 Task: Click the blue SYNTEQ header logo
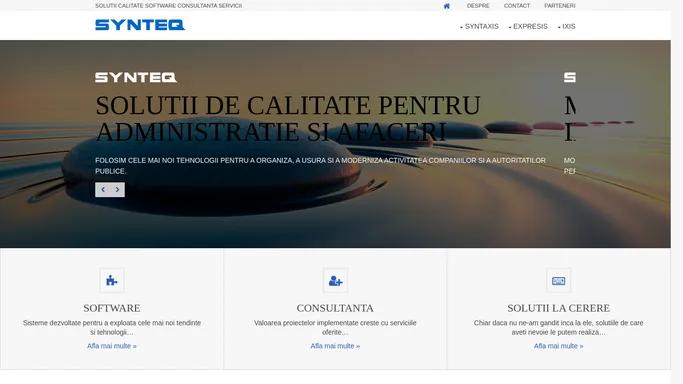pos(140,25)
